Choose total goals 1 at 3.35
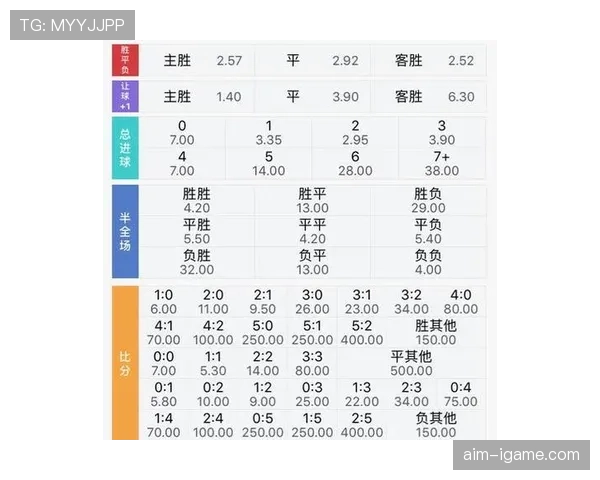The height and width of the screenshot is (480, 600). 269,133
